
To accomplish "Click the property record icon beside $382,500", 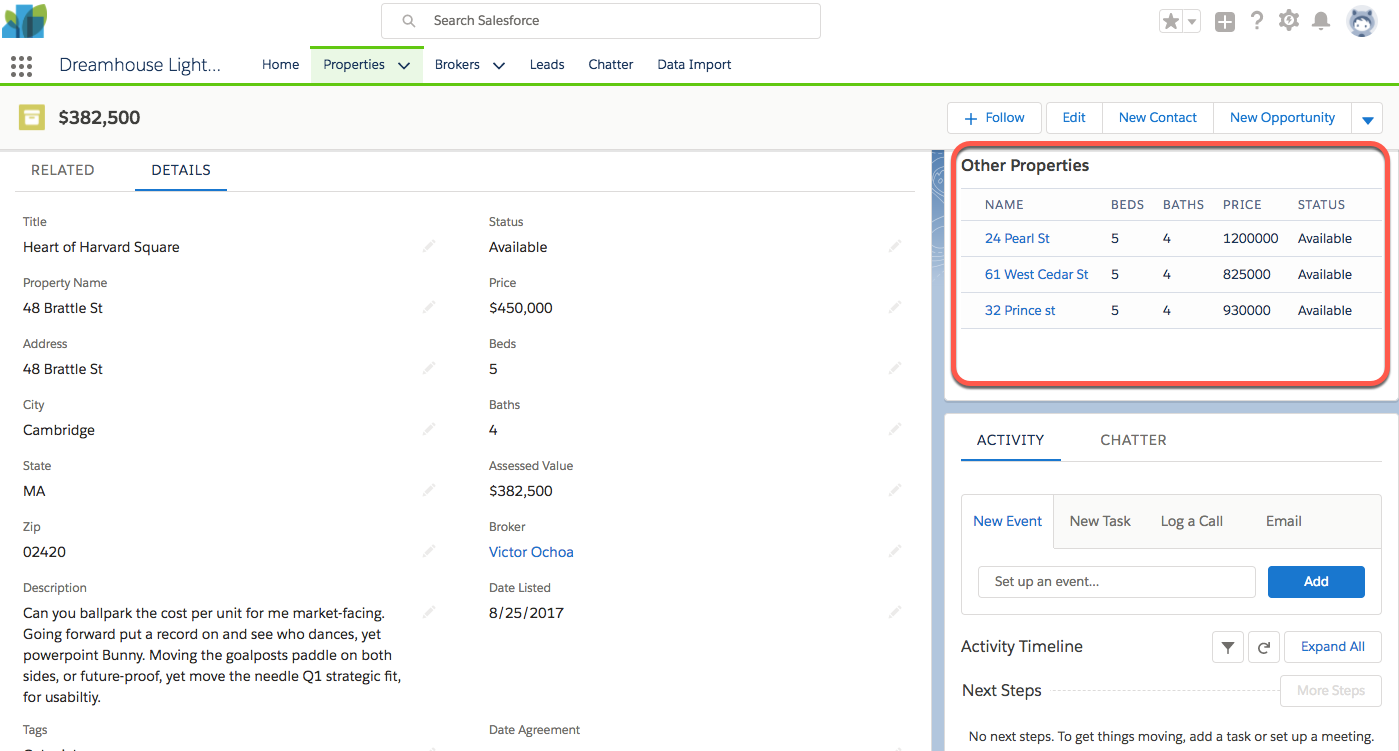I will [32, 117].
